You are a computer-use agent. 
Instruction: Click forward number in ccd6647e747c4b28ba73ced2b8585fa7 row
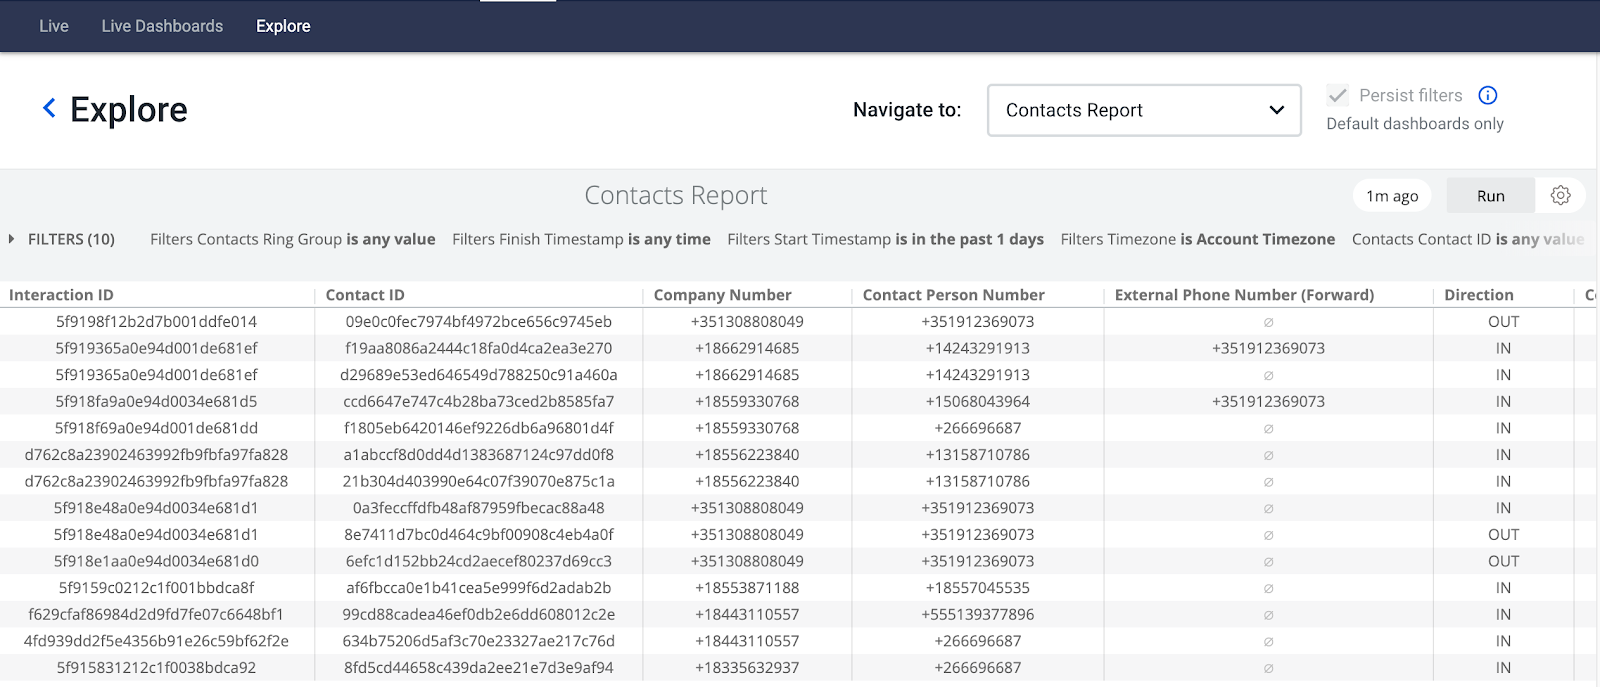tap(1268, 401)
